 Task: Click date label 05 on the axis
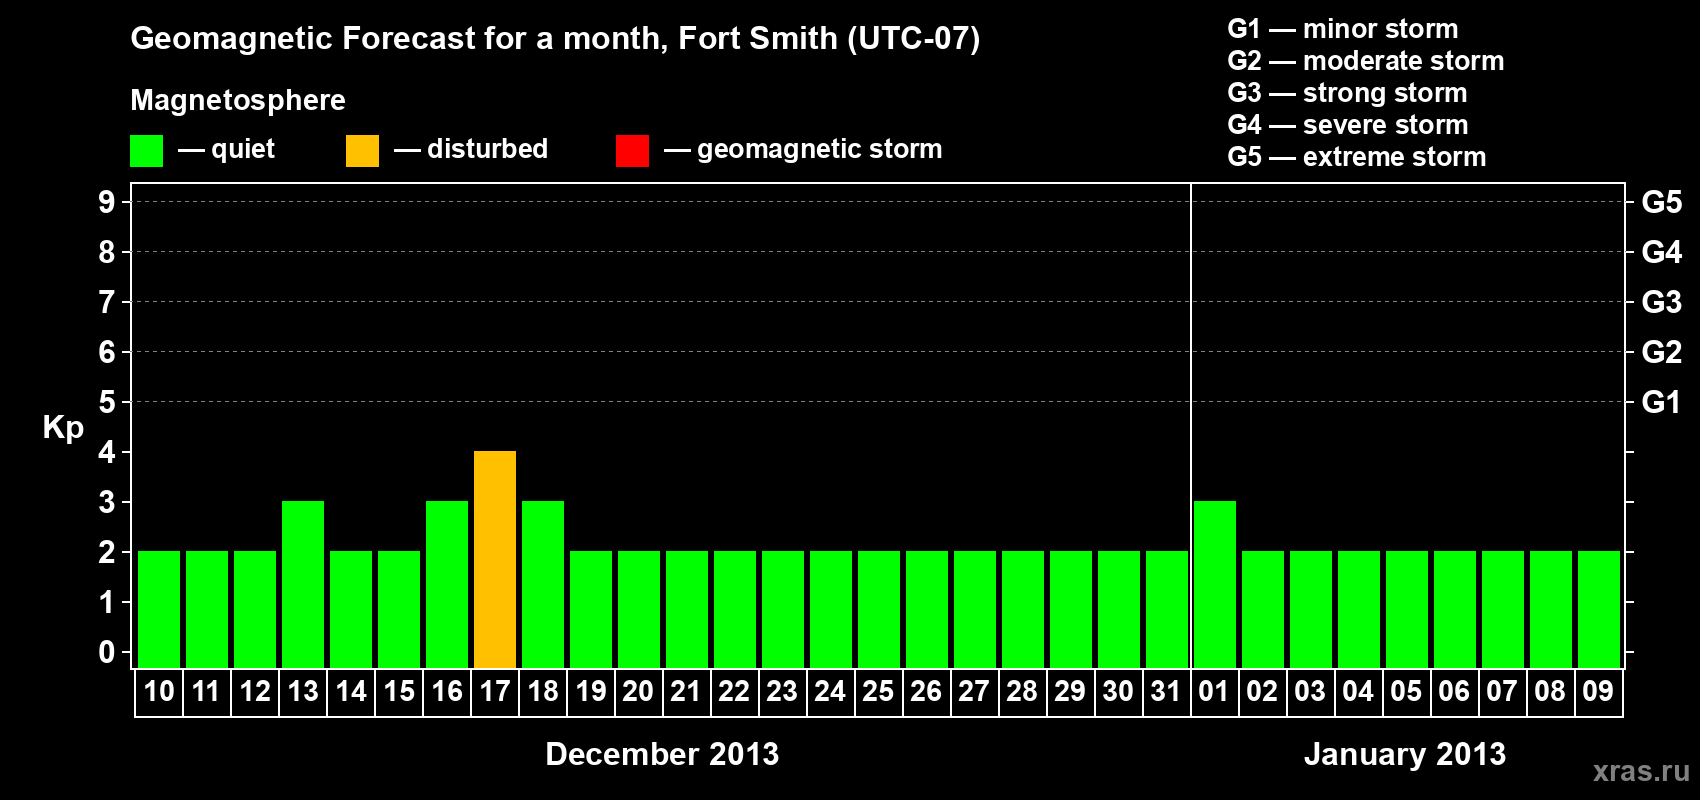[1406, 691]
